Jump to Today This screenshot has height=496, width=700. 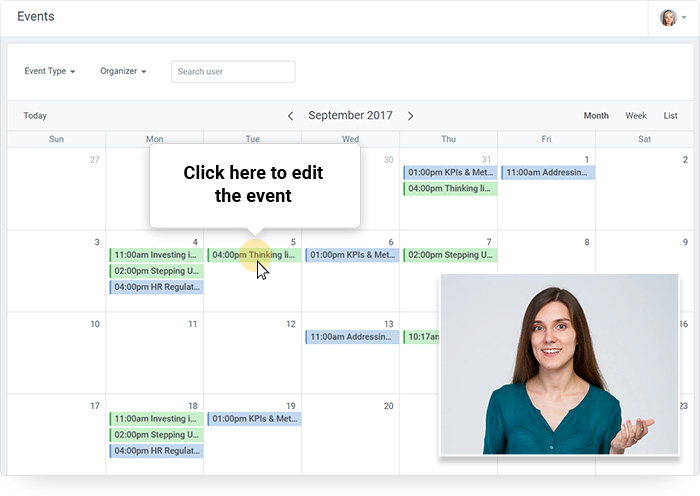pos(35,116)
